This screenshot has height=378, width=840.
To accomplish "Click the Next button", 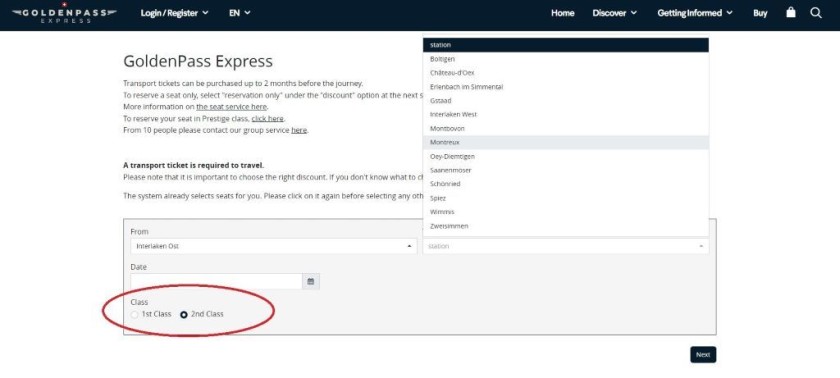I will click(x=703, y=354).
